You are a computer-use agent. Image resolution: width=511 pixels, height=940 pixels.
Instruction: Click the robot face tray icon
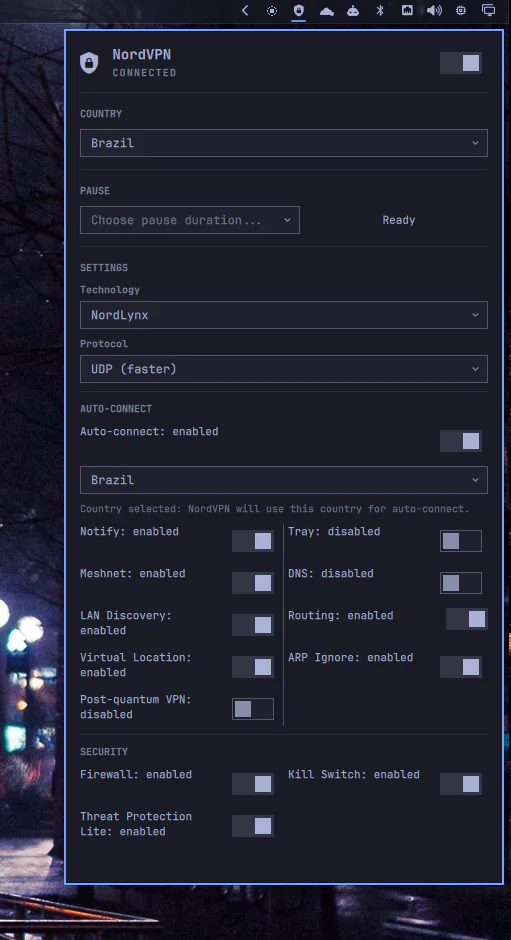[353, 10]
